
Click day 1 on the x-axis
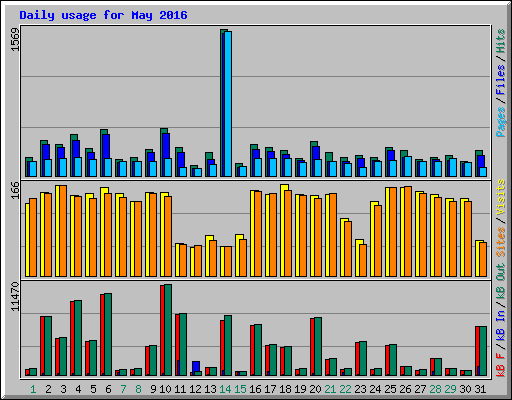pos(33,389)
